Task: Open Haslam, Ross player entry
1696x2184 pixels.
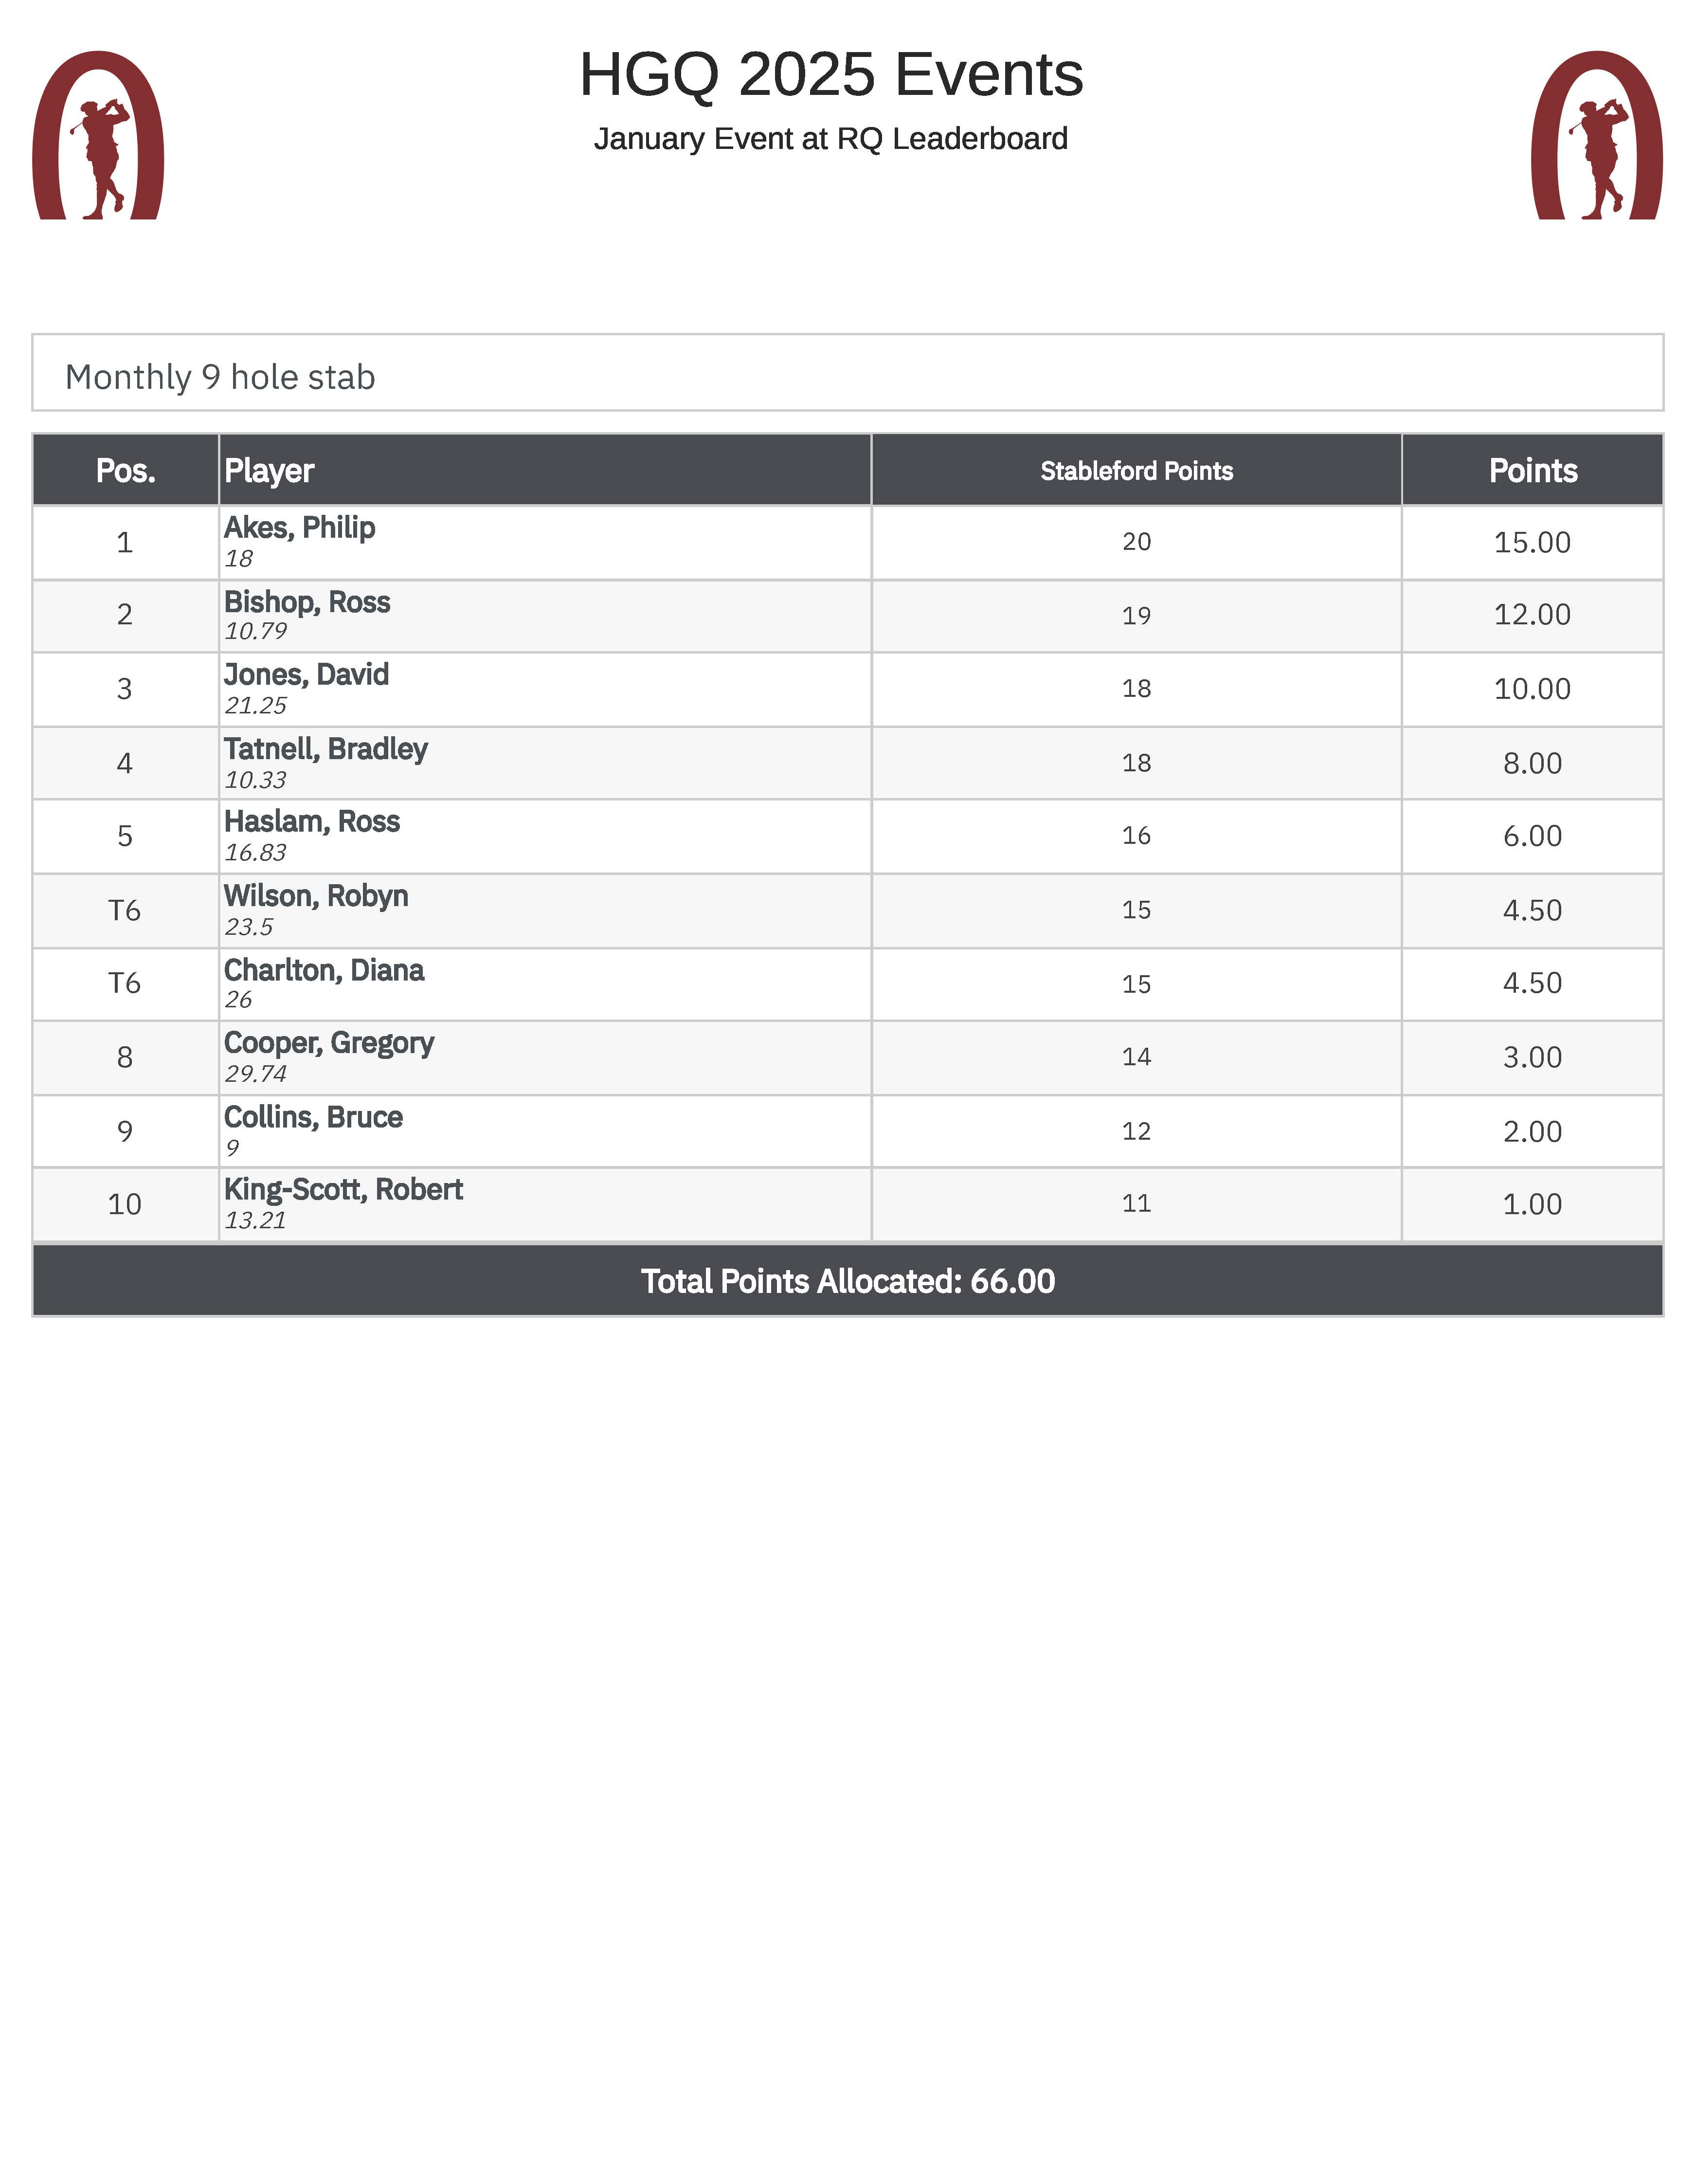Action: pyautogui.click(x=312, y=822)
